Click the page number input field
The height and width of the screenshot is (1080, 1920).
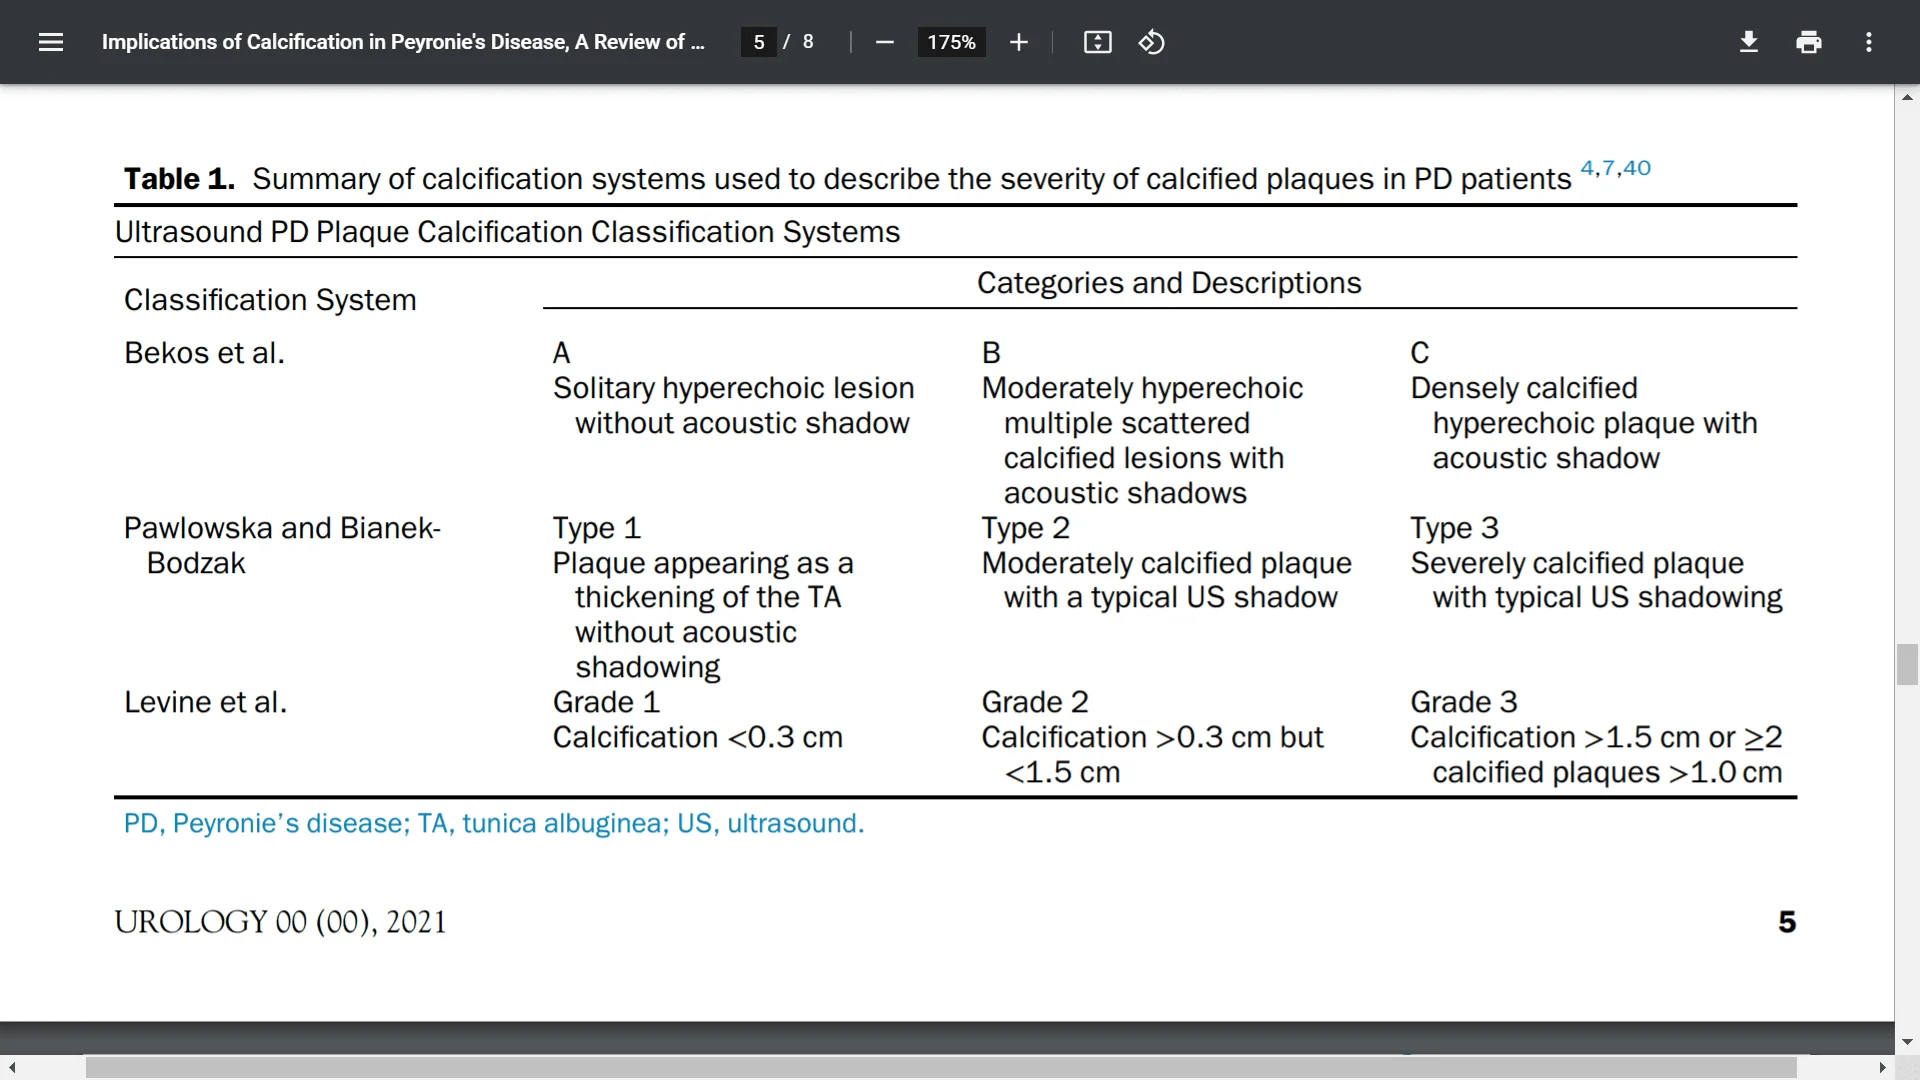(759, 42)
